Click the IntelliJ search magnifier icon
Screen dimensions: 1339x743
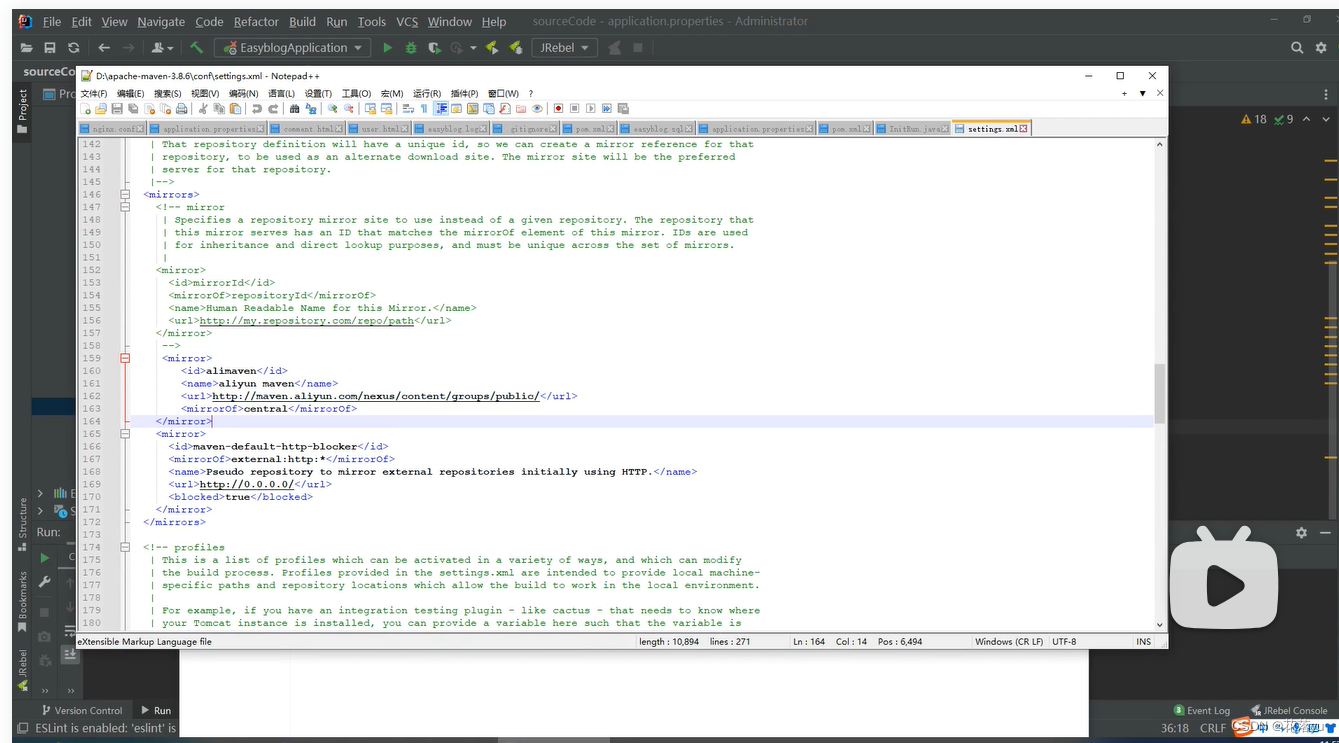tap(1297, 47)
